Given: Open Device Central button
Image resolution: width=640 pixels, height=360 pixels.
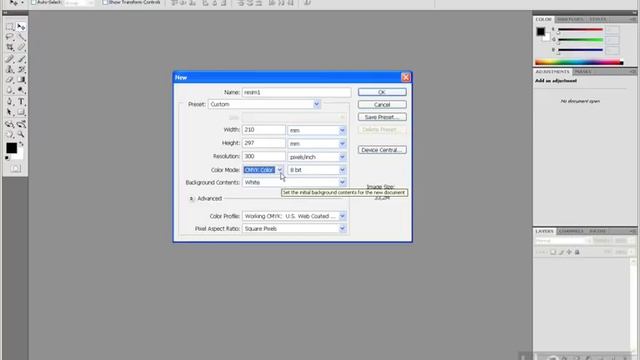Looking at the screenshot, I should [x=382, y=150].
